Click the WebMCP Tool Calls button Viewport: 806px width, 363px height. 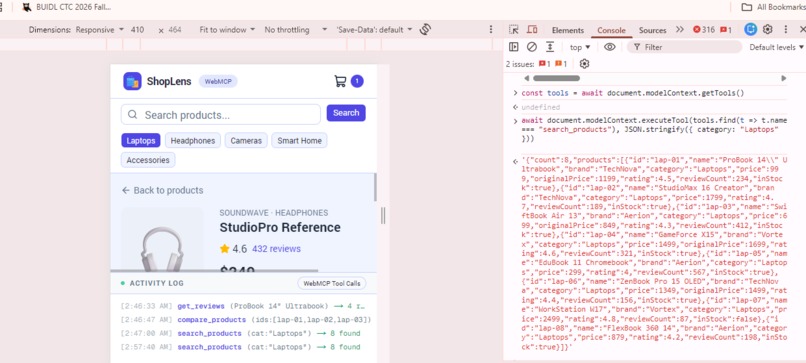pos(332,283)
